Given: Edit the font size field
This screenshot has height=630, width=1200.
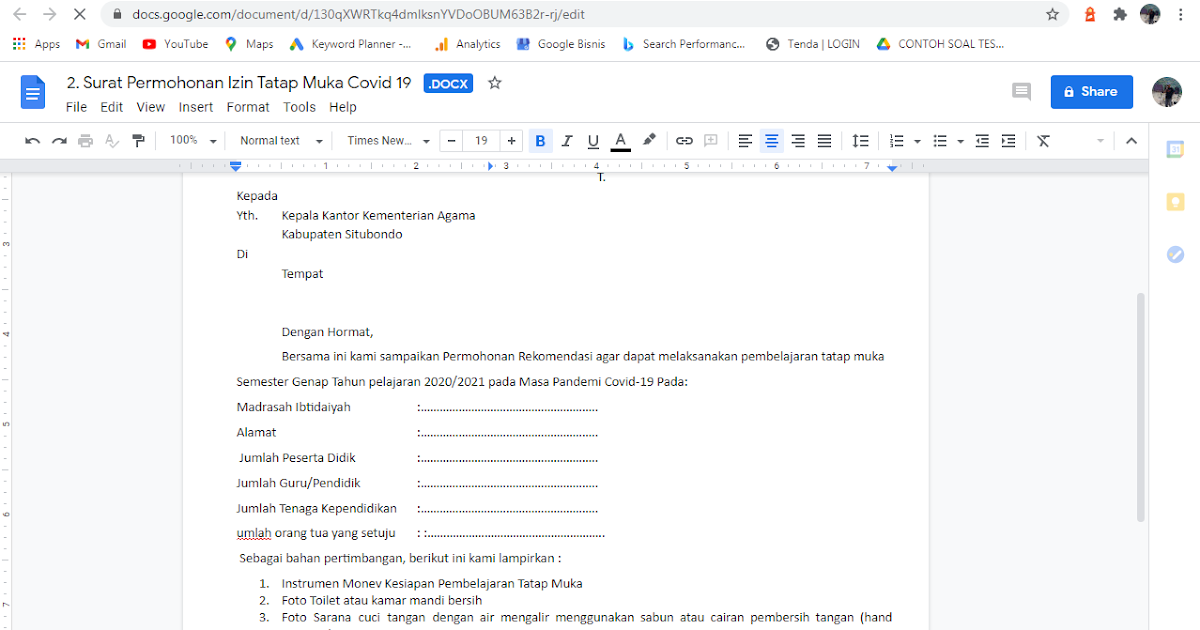Looking at the screenshot, I should (482, 141).
